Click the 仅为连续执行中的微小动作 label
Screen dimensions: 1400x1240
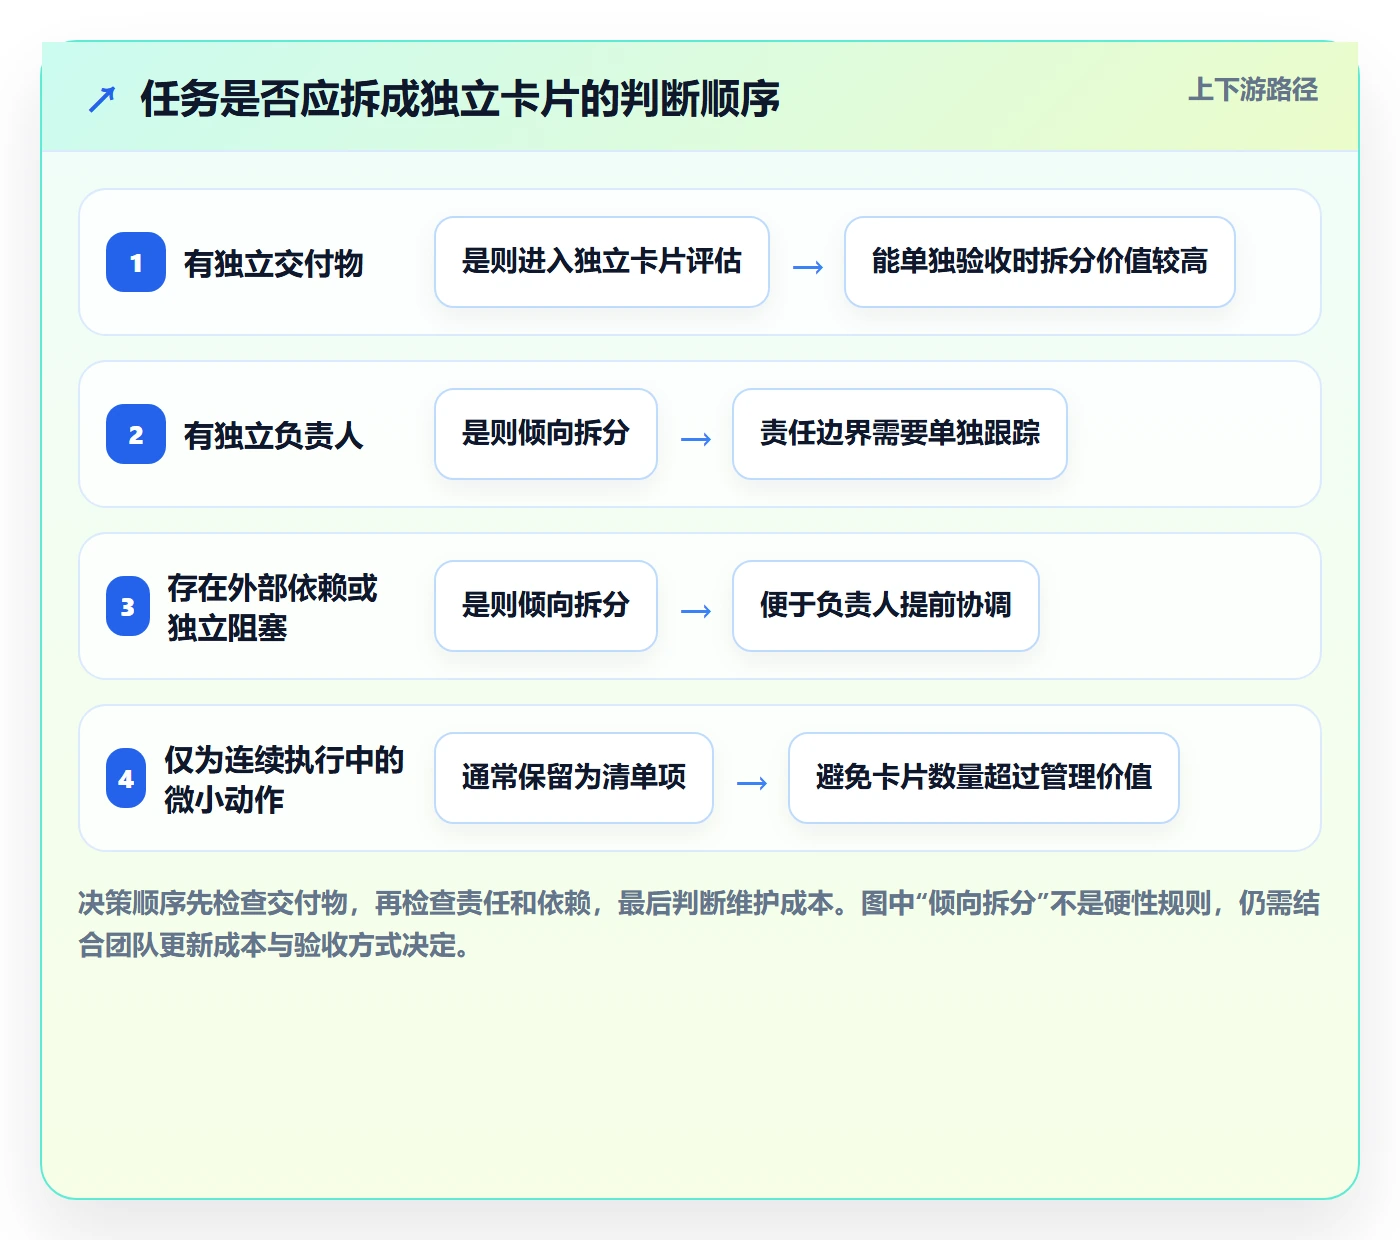click(x=284, y=779)
